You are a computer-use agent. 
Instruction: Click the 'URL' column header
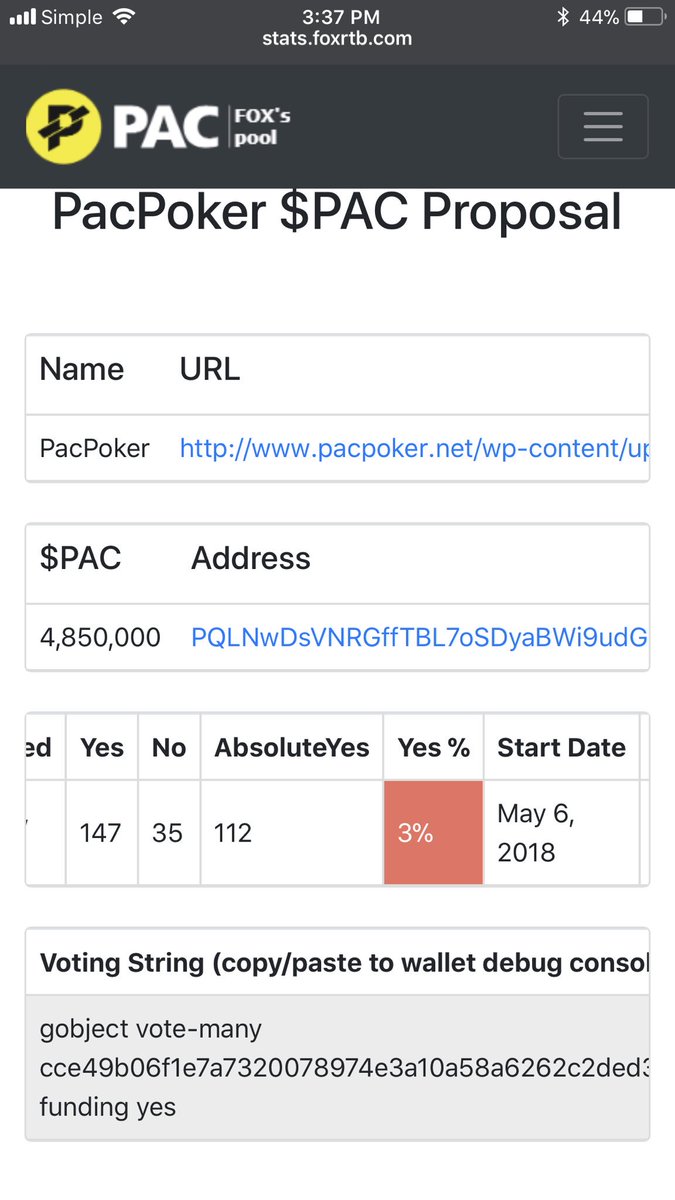210,369
